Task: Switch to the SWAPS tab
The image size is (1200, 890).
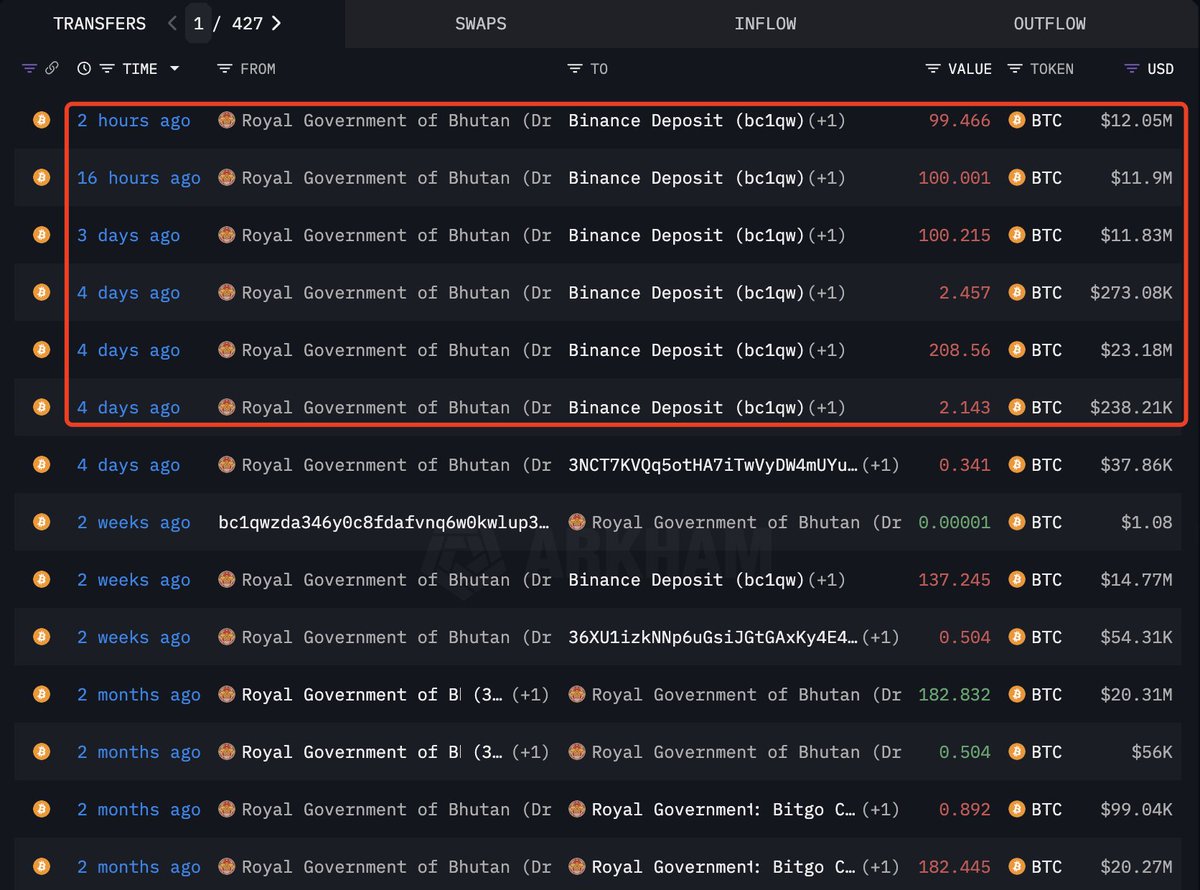Action: (481, 24)
